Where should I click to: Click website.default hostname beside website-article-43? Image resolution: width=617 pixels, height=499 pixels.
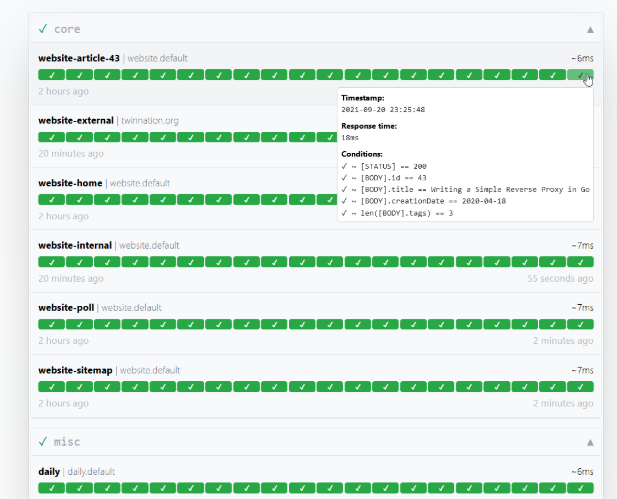point(157,58)
